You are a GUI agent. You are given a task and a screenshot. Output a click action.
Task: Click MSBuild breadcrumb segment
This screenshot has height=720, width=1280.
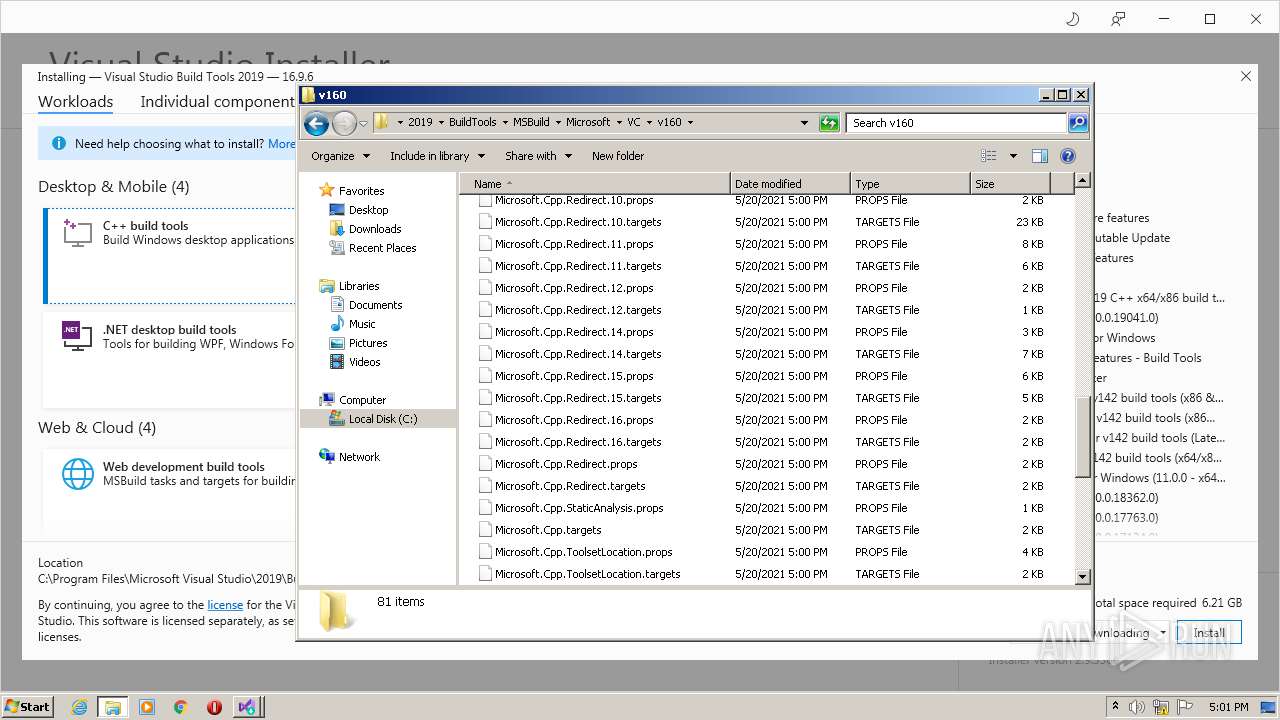click(x=531, y=122)
